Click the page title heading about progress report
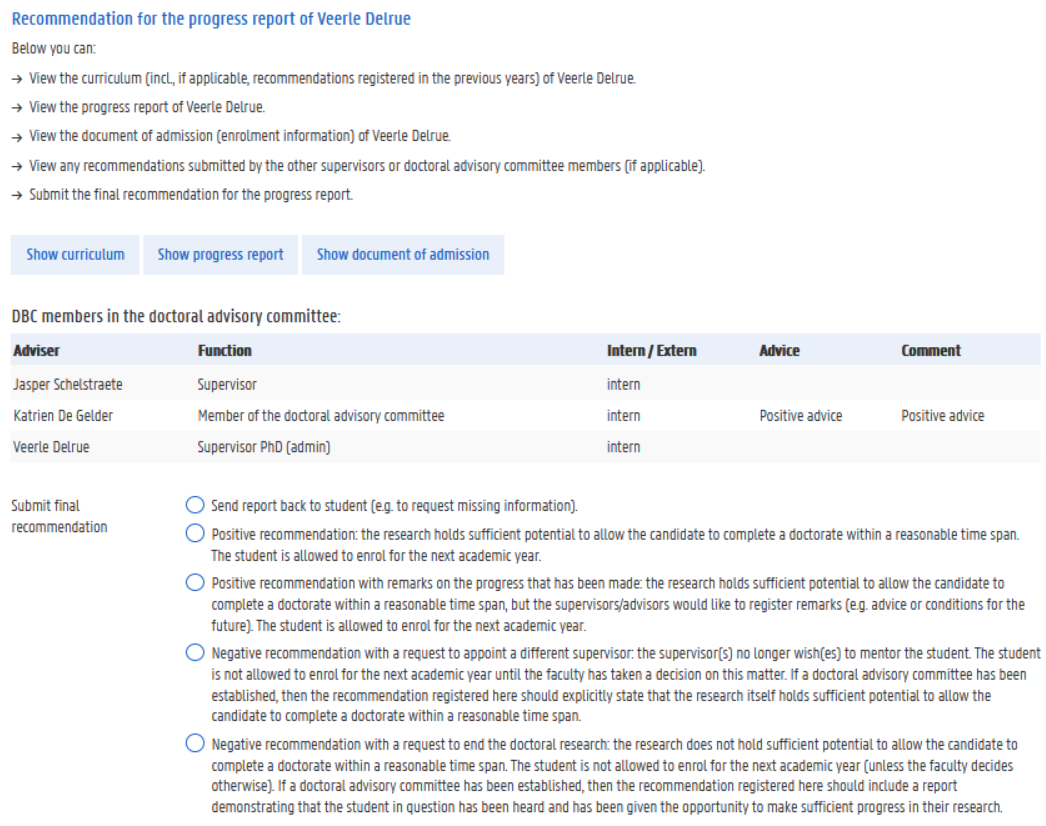The height and width of the screenshot is (826, 1046). pyautogui.click(x=211, y=19)
